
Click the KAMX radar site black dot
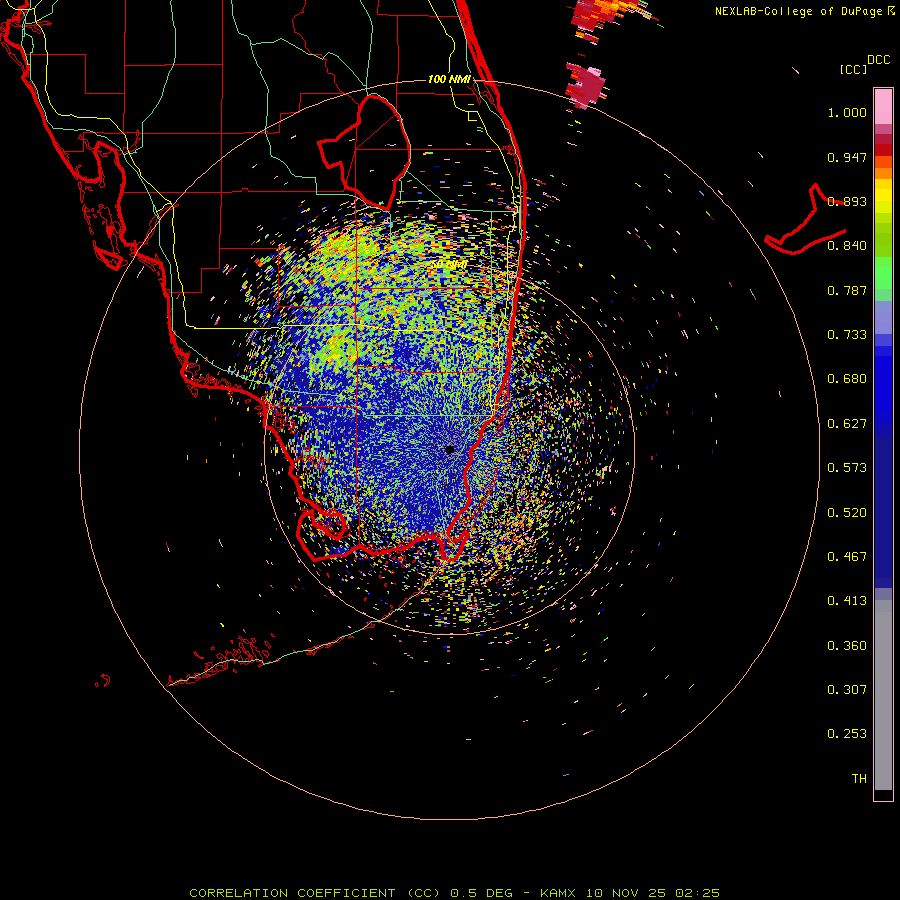pos(449,449)
